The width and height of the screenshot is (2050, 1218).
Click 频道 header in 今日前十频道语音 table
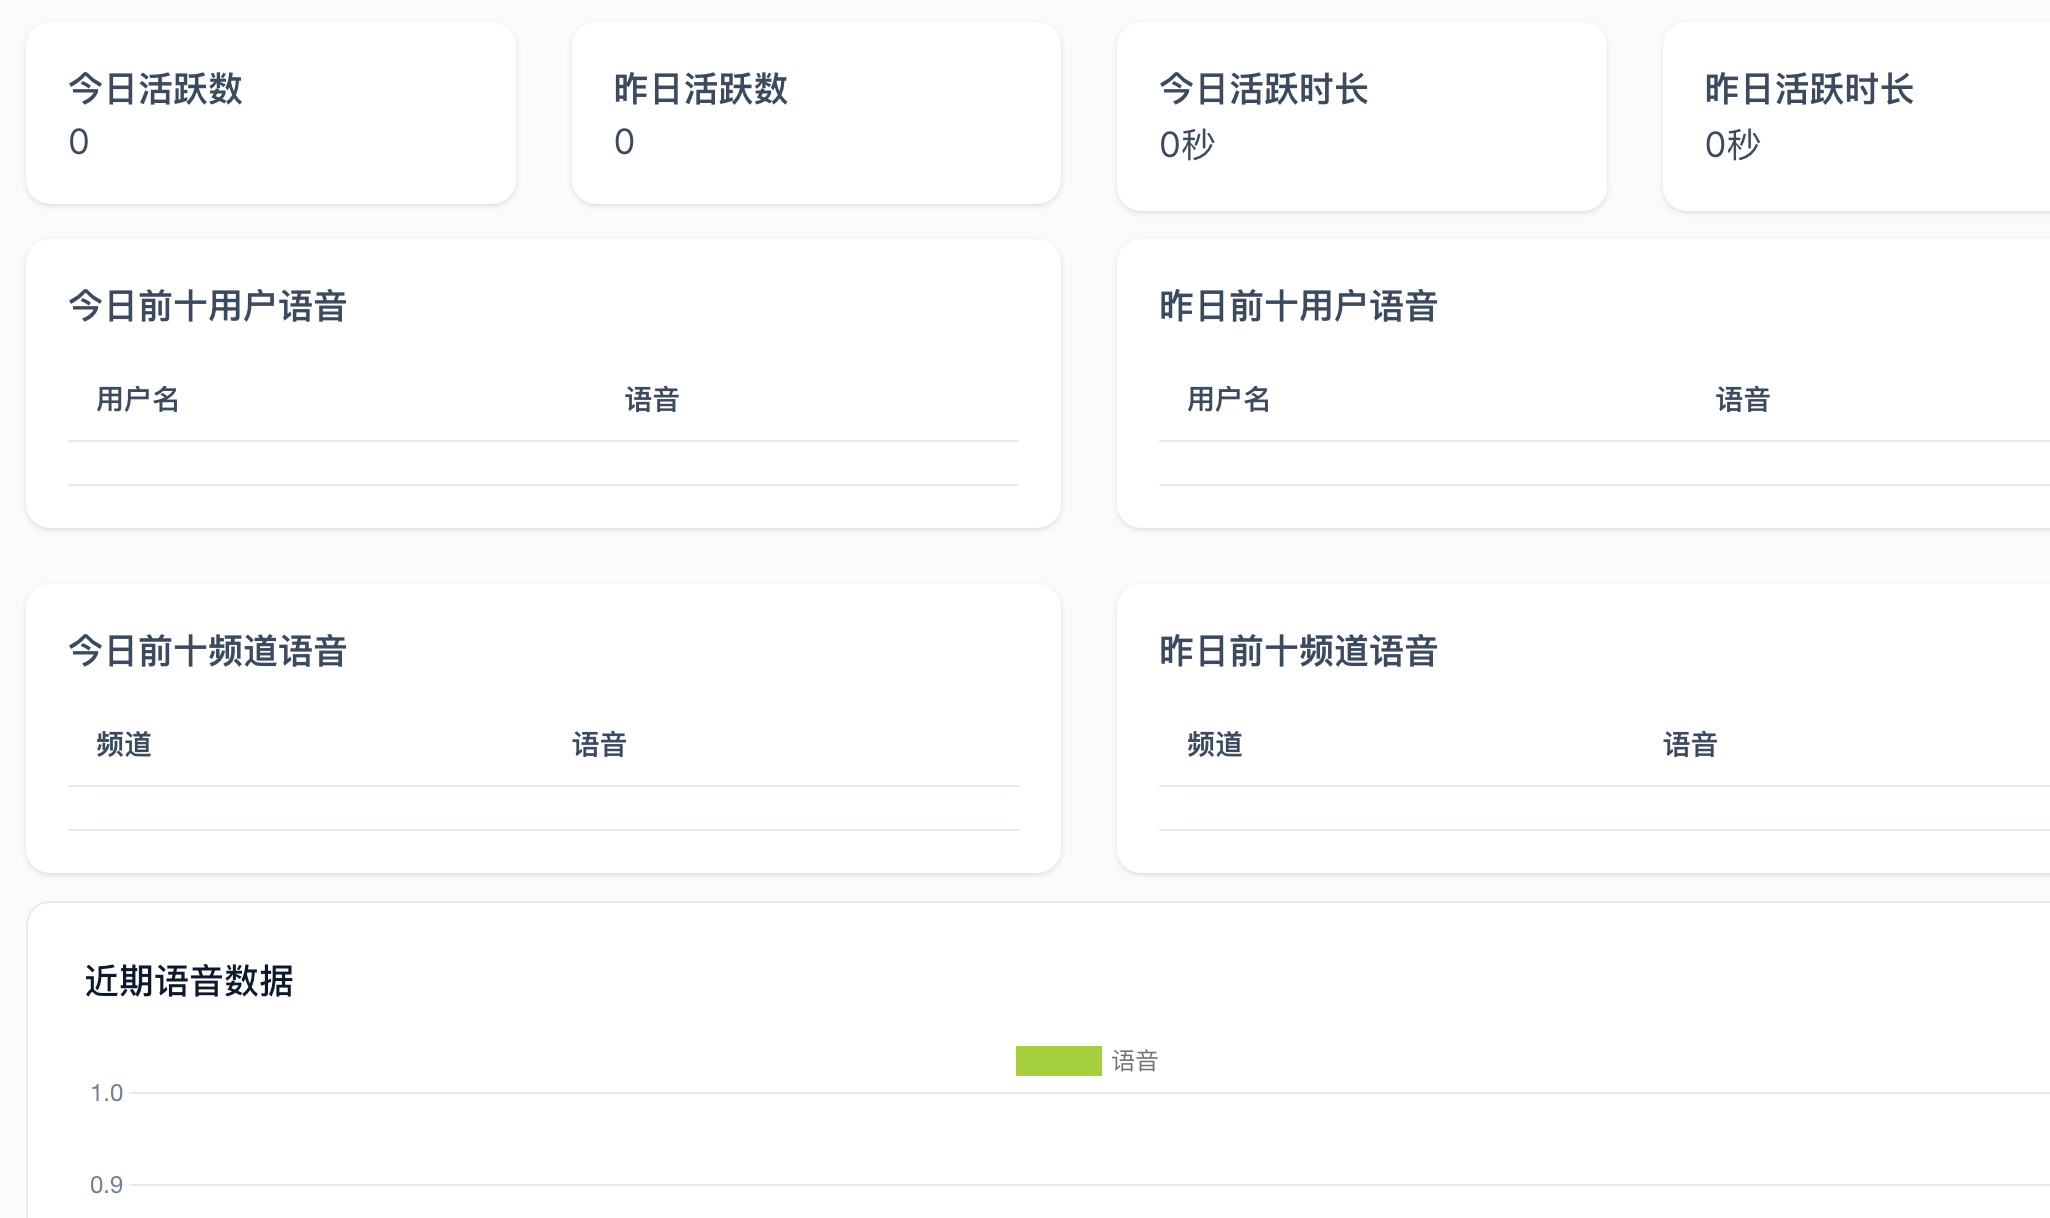(x=124, y=745)
